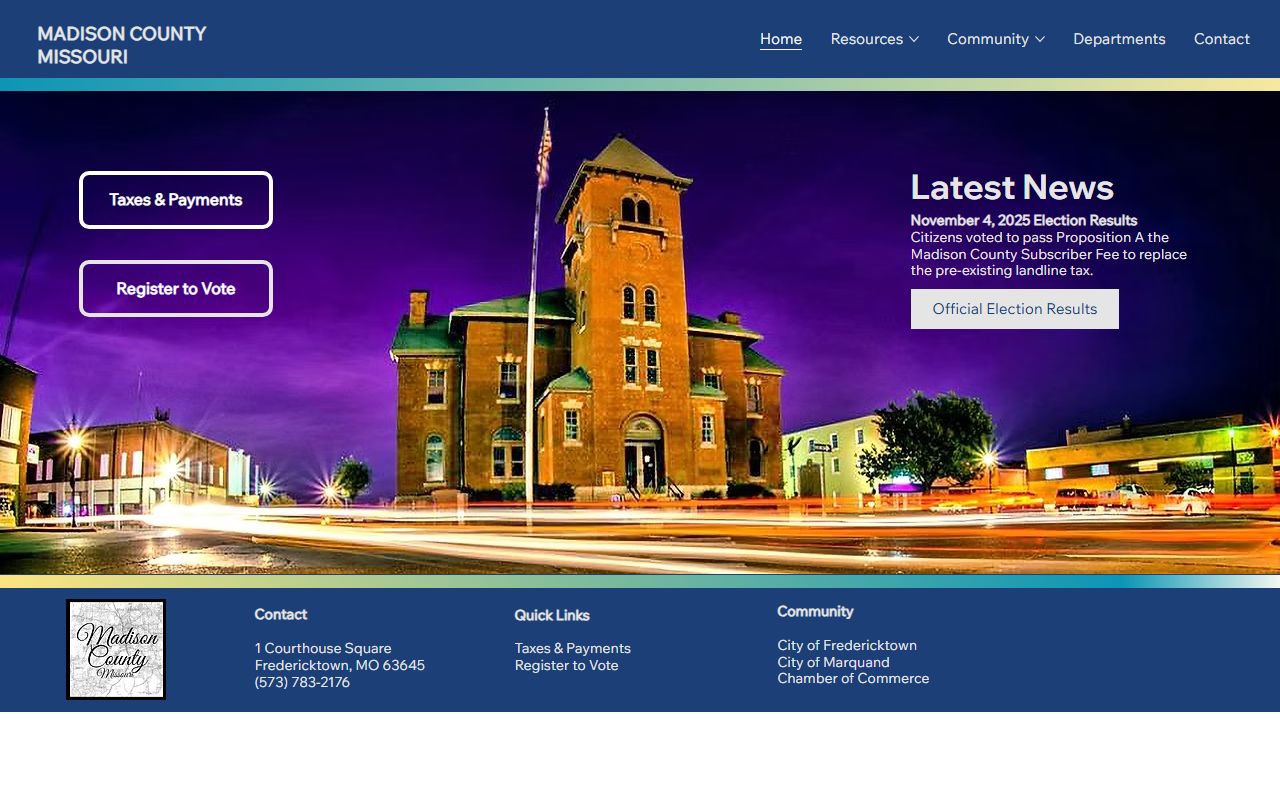Screen dimensions: 1280x800
Task: Open Register to Vote footer link
Action: (x=567, y=666)
